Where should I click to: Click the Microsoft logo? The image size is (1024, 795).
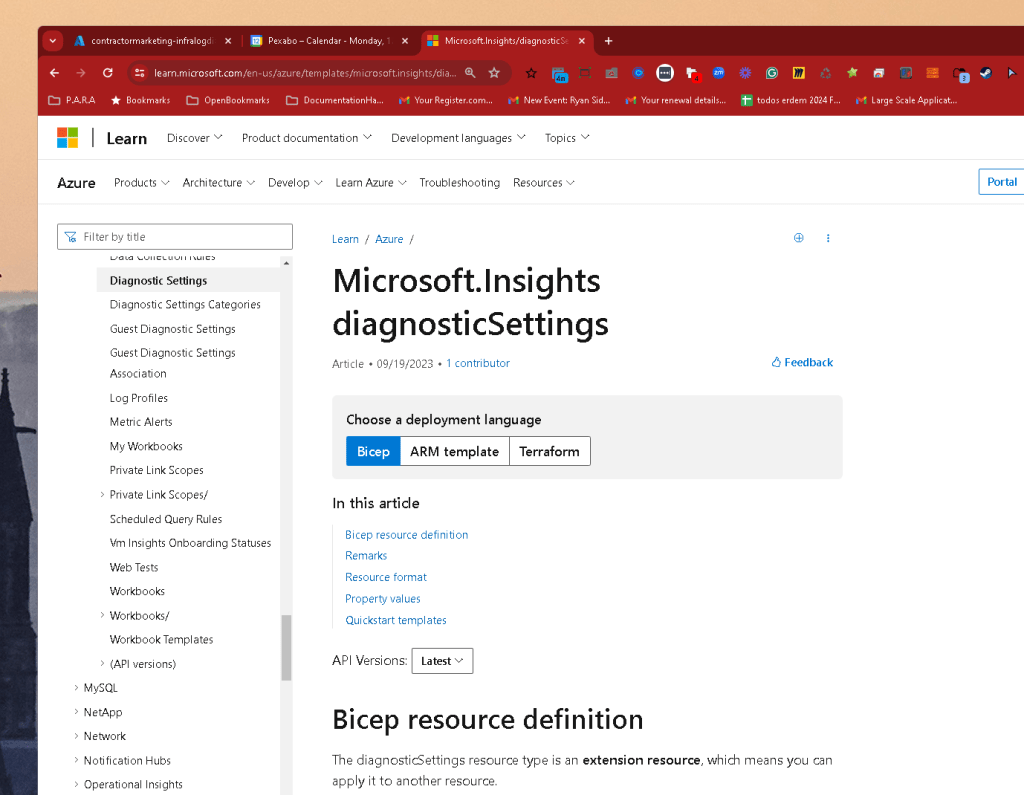(67, 138)
